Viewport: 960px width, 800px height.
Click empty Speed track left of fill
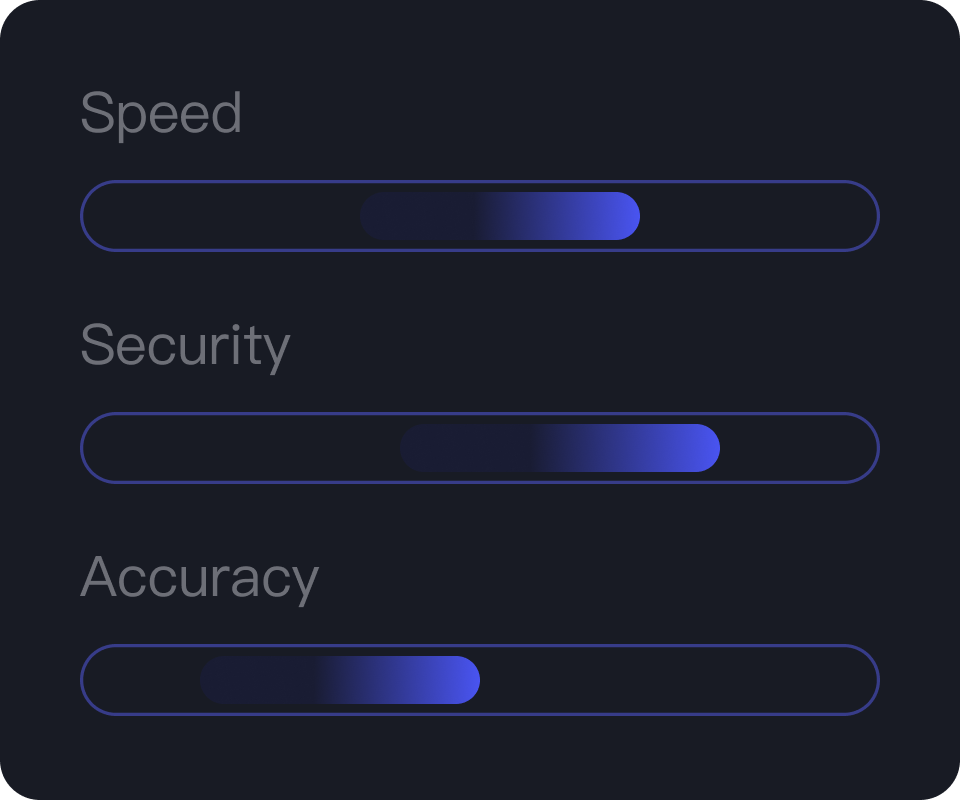pyautogui.click(x=220, y=216)
